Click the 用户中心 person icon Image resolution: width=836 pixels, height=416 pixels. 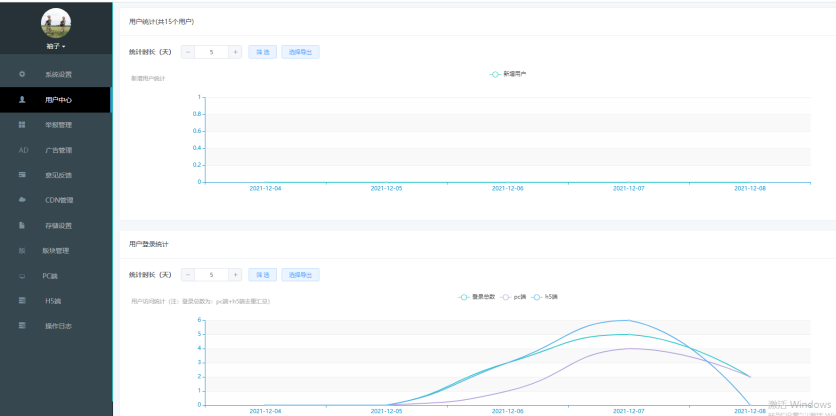(x=22, y=99)
